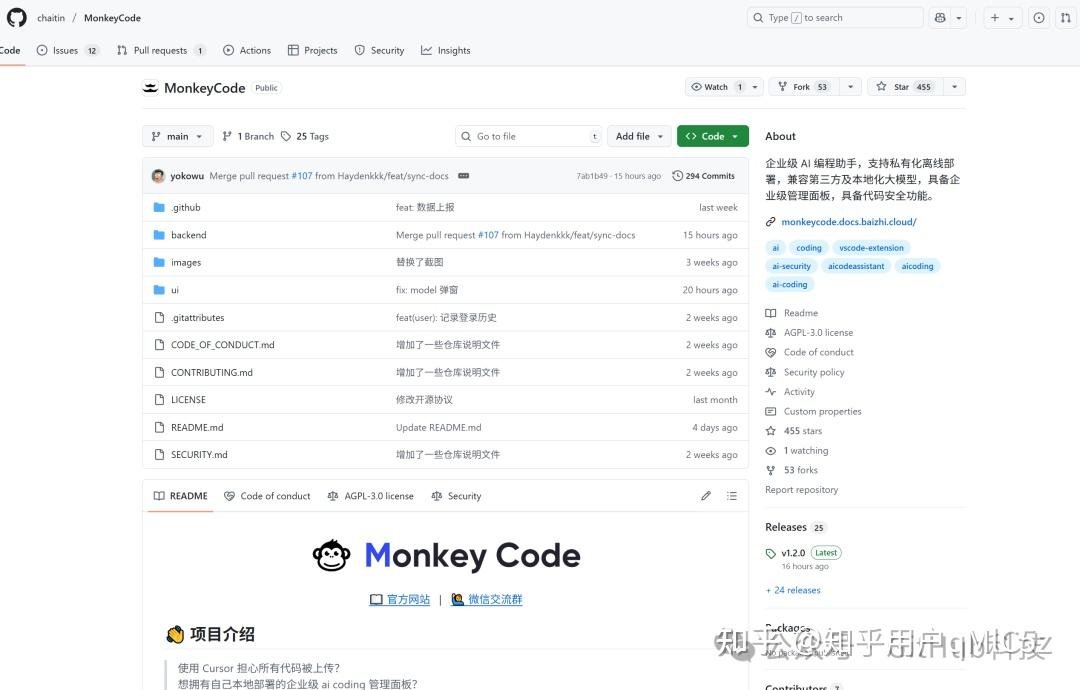
Task: Click inside the Go to file search field
Action: (x=528, y=135)
